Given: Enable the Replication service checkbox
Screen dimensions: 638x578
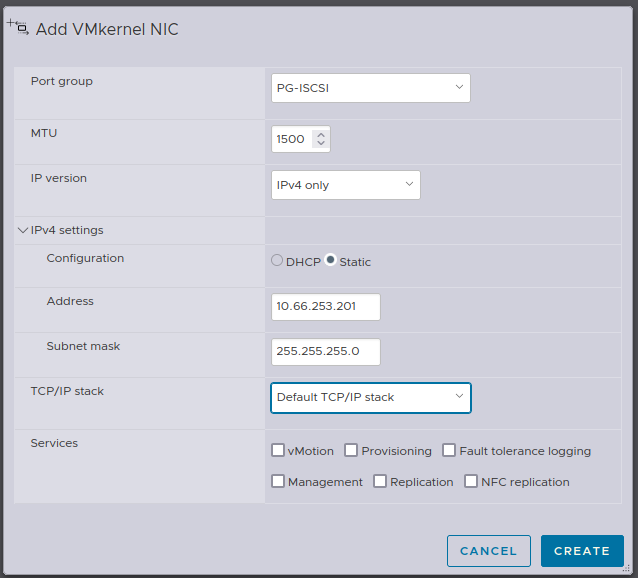Looking at the screenshot, I should [380, 481].
